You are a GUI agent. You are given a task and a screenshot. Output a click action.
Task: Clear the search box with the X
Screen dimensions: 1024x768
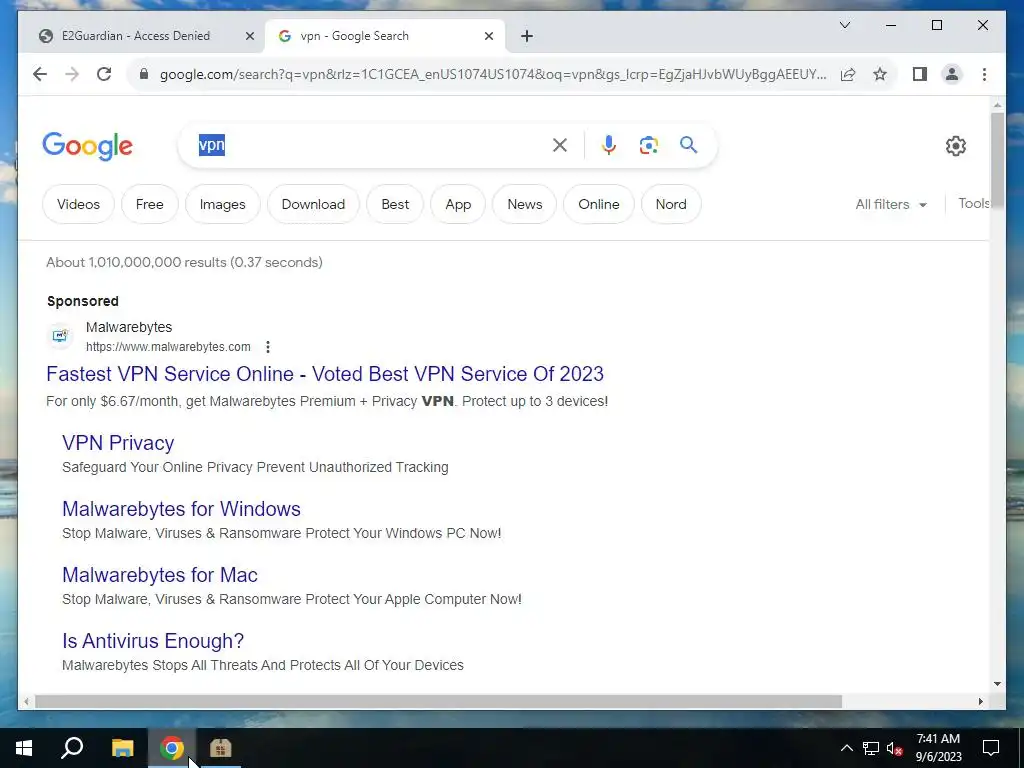(x=560, y=145)
